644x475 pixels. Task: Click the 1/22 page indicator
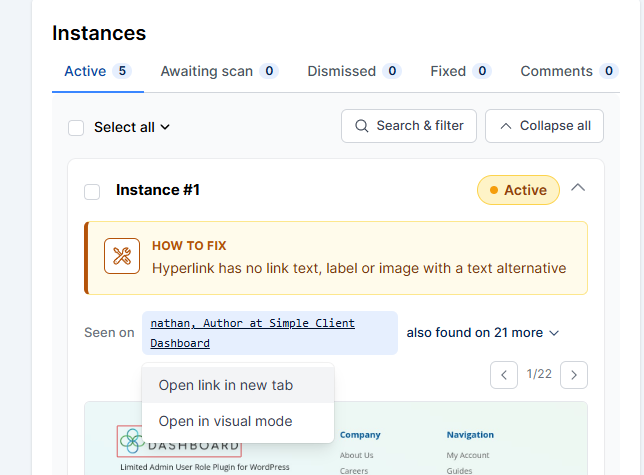coord(539,374)
